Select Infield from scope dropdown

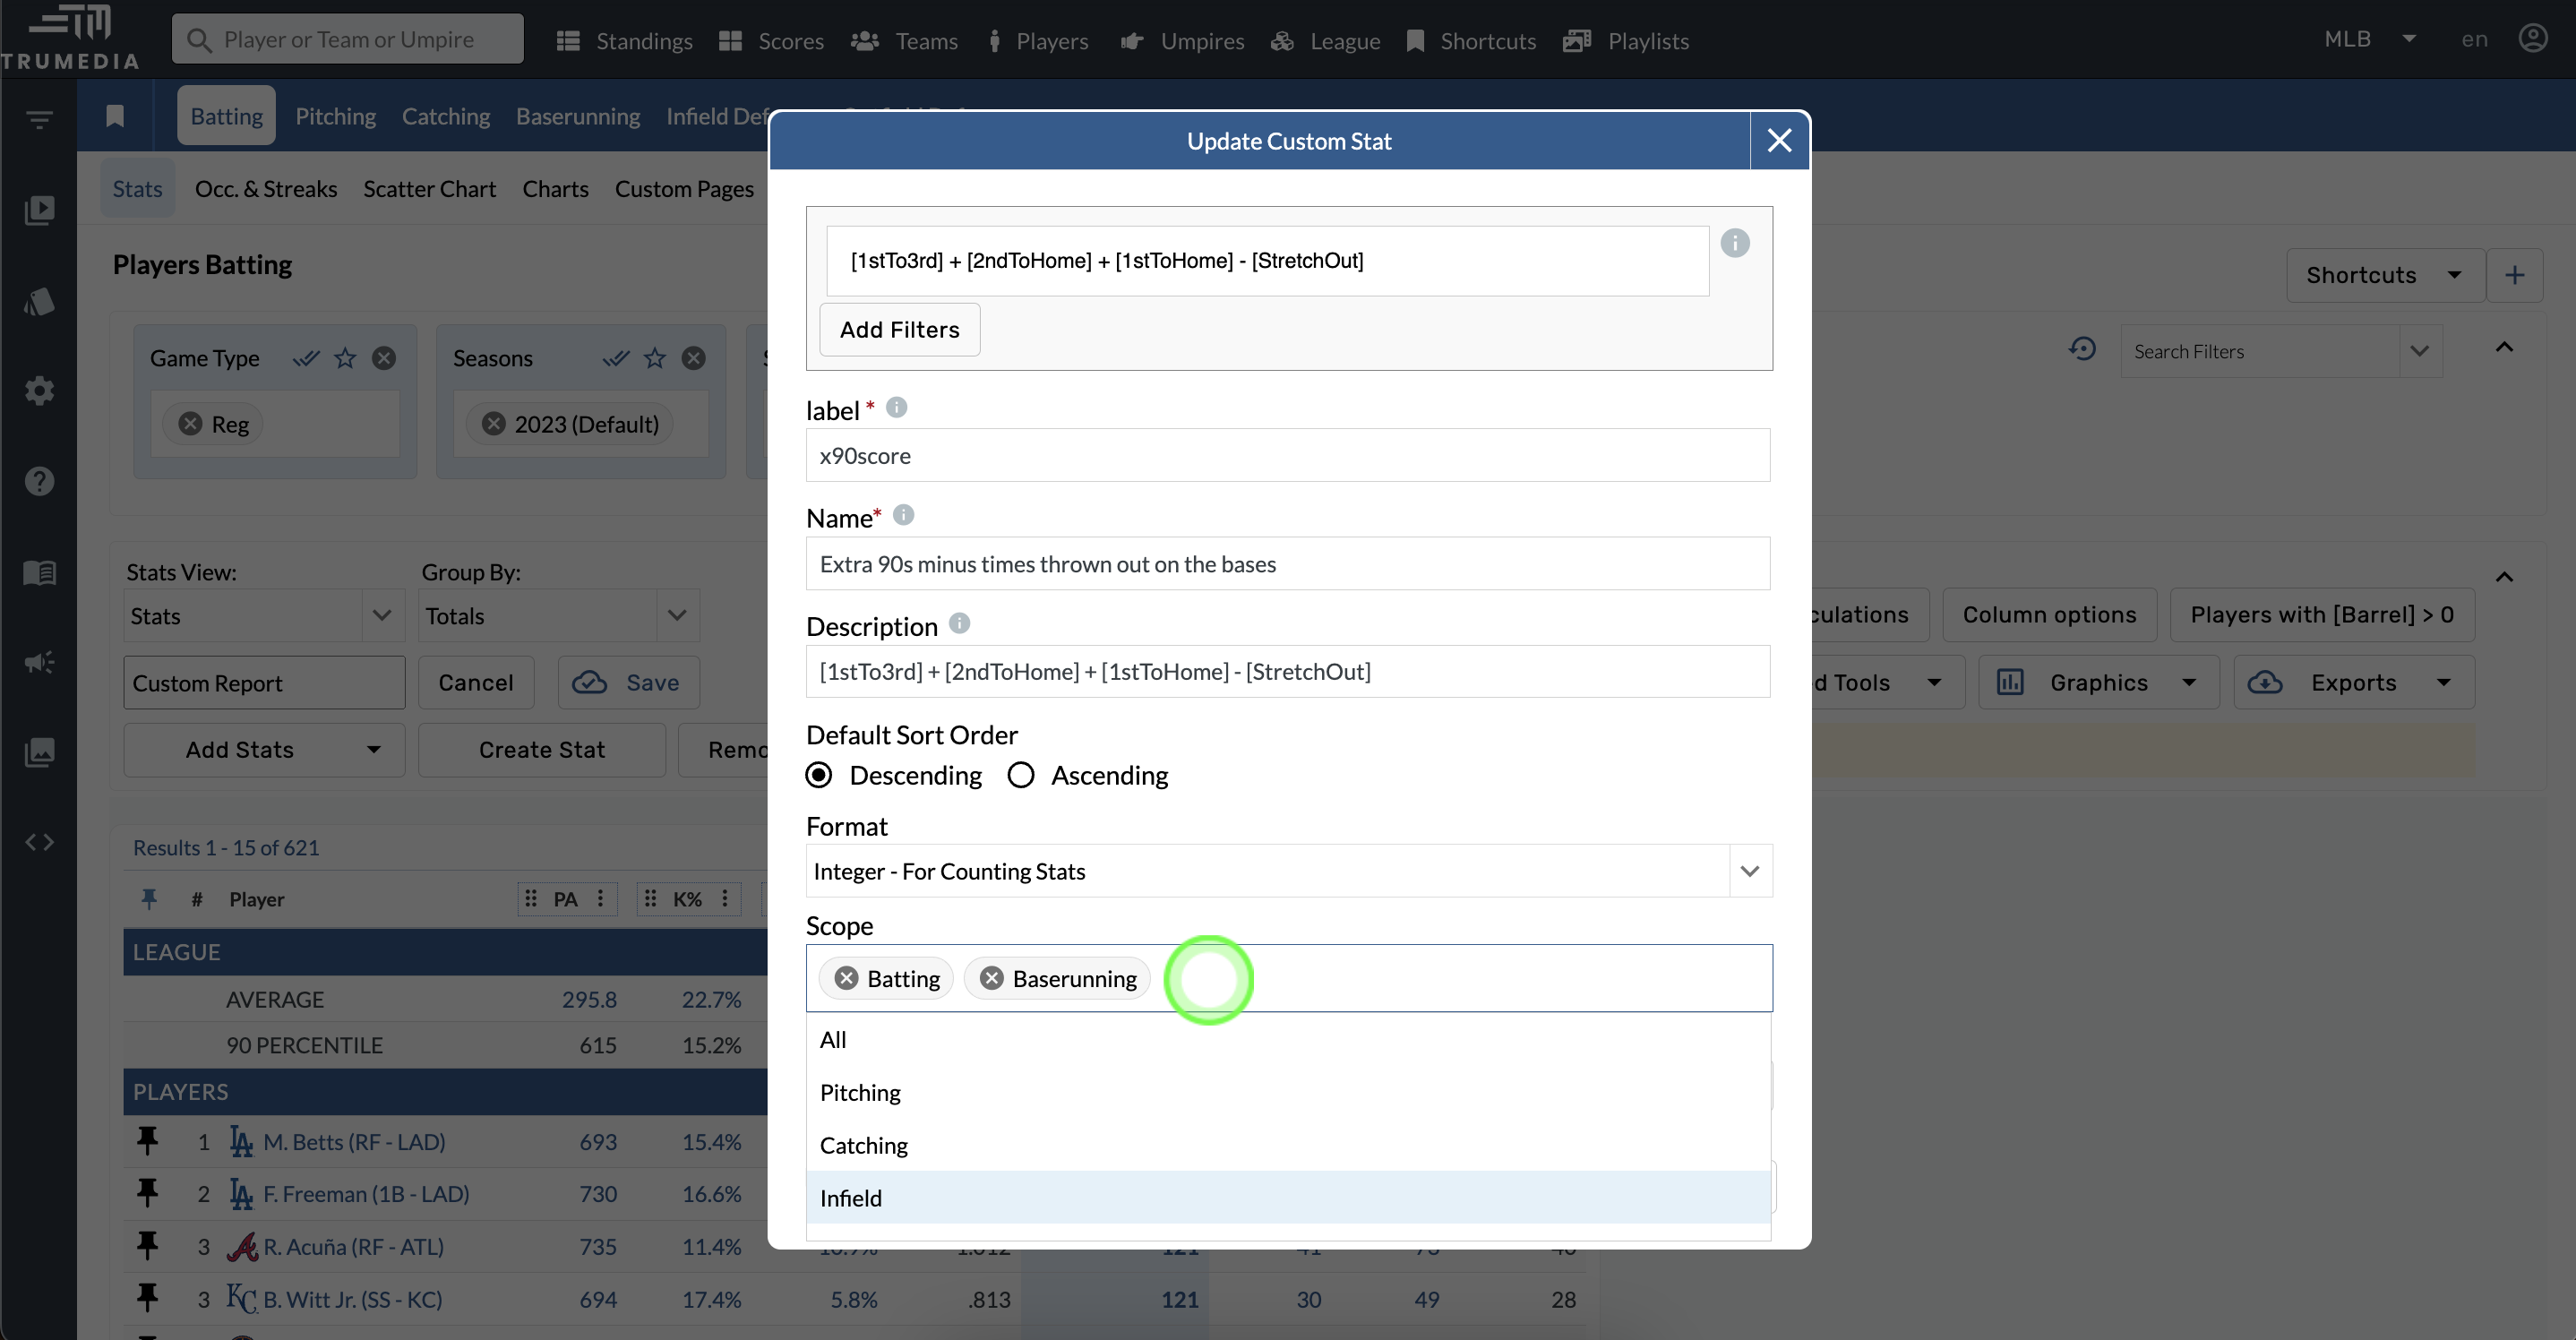[848, 1197]
